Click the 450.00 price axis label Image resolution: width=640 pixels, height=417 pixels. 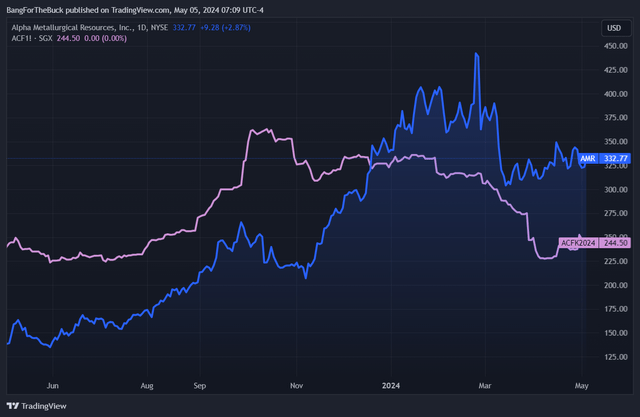coord(616,46)
